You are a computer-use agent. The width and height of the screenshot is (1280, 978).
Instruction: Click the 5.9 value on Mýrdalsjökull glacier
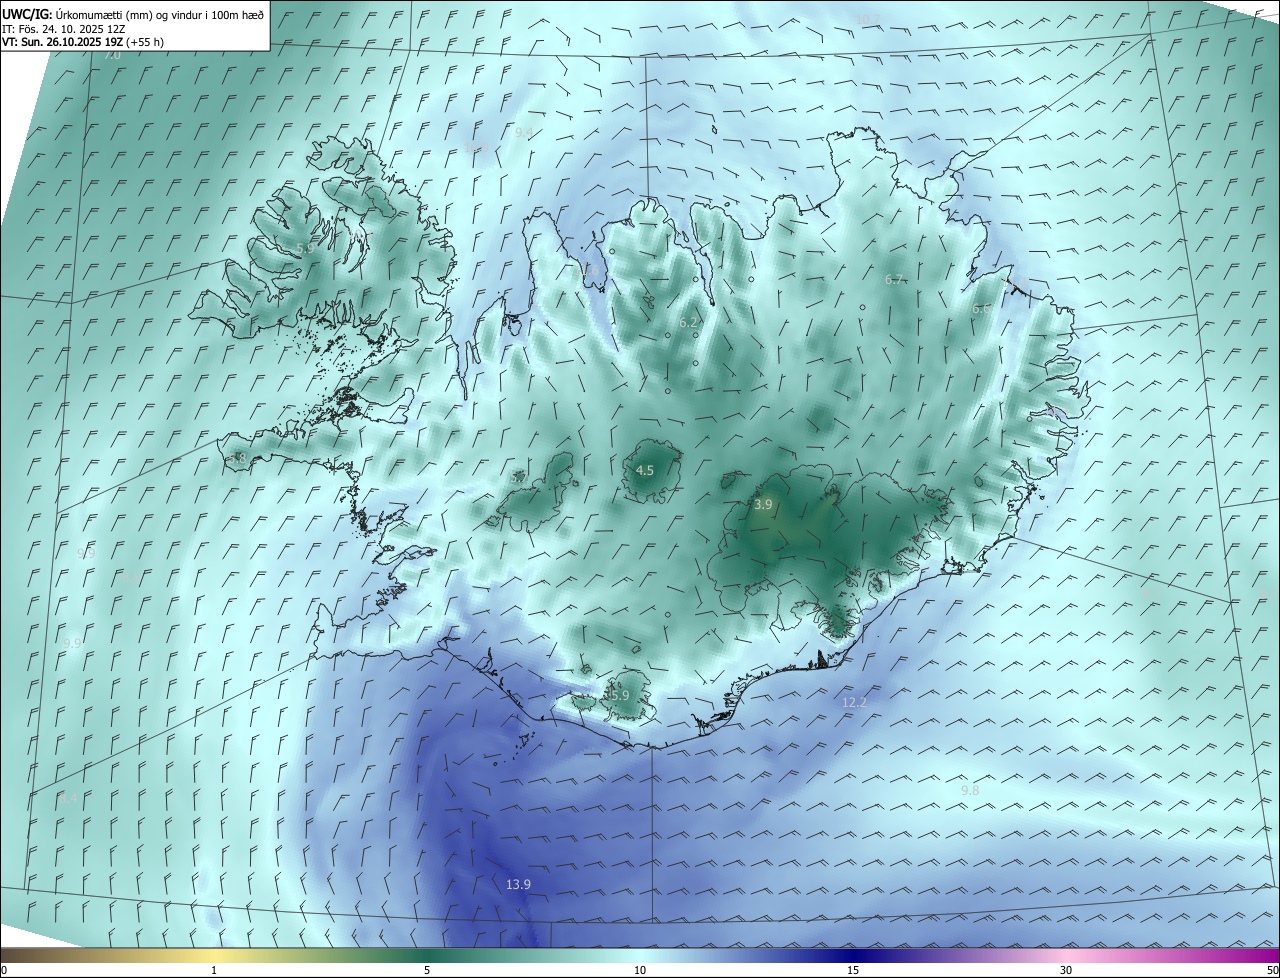[619, 695]
